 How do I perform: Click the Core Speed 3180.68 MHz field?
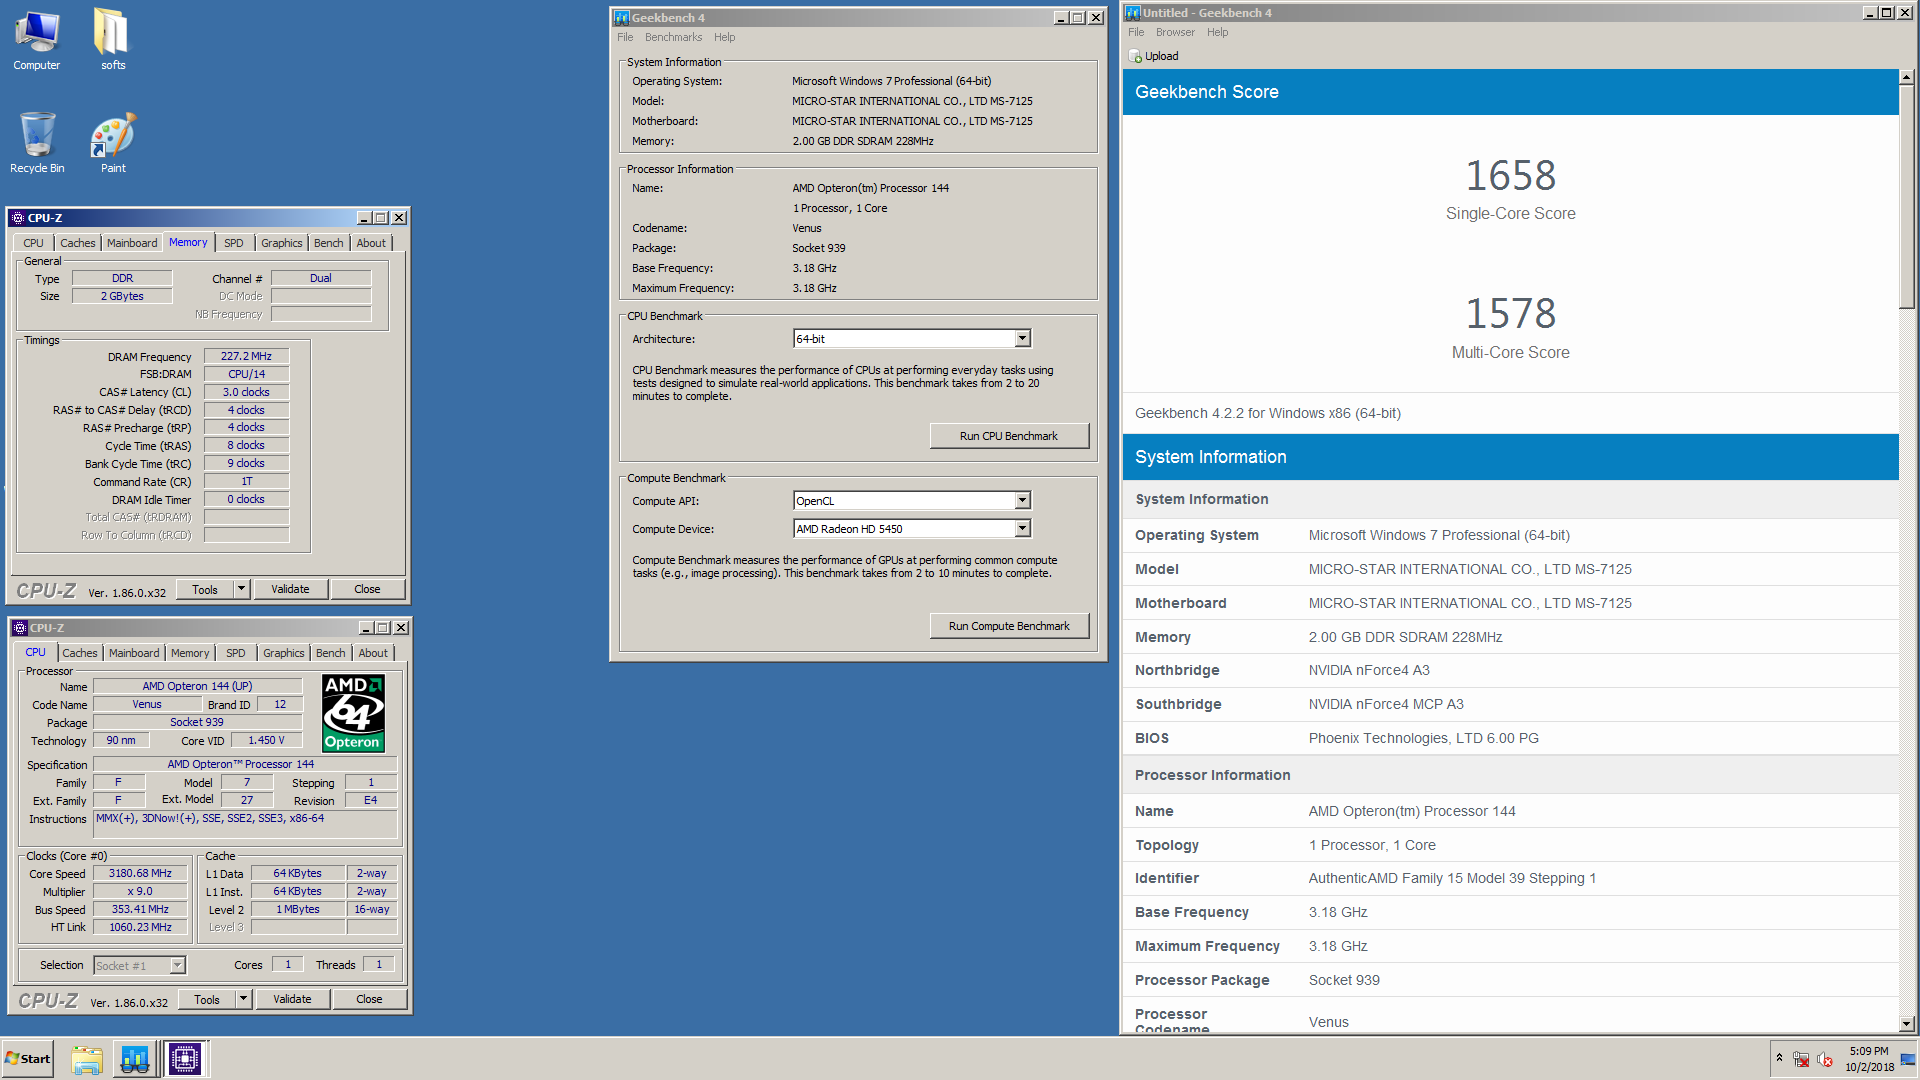point(140,873)
